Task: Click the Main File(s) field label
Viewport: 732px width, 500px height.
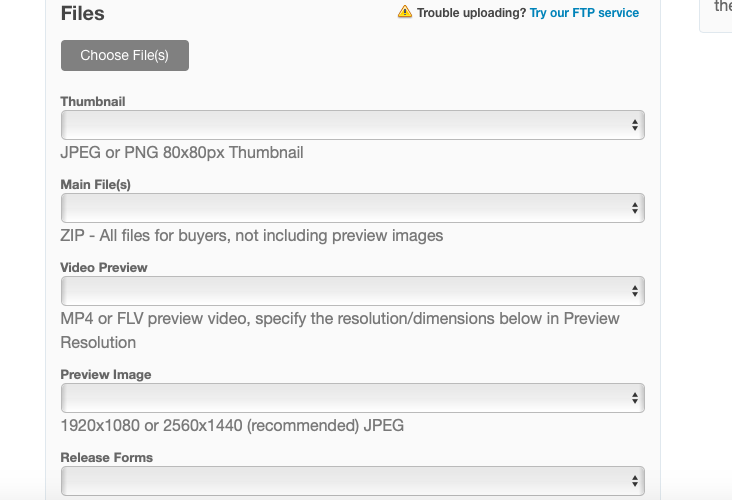Action: [x=96, y=185]
